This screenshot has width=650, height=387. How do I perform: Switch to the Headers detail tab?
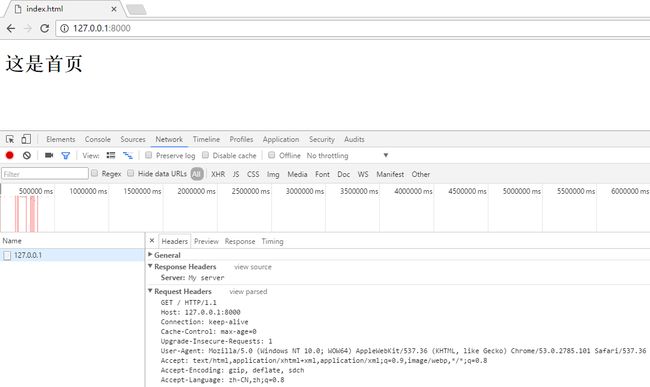[175, 241]
